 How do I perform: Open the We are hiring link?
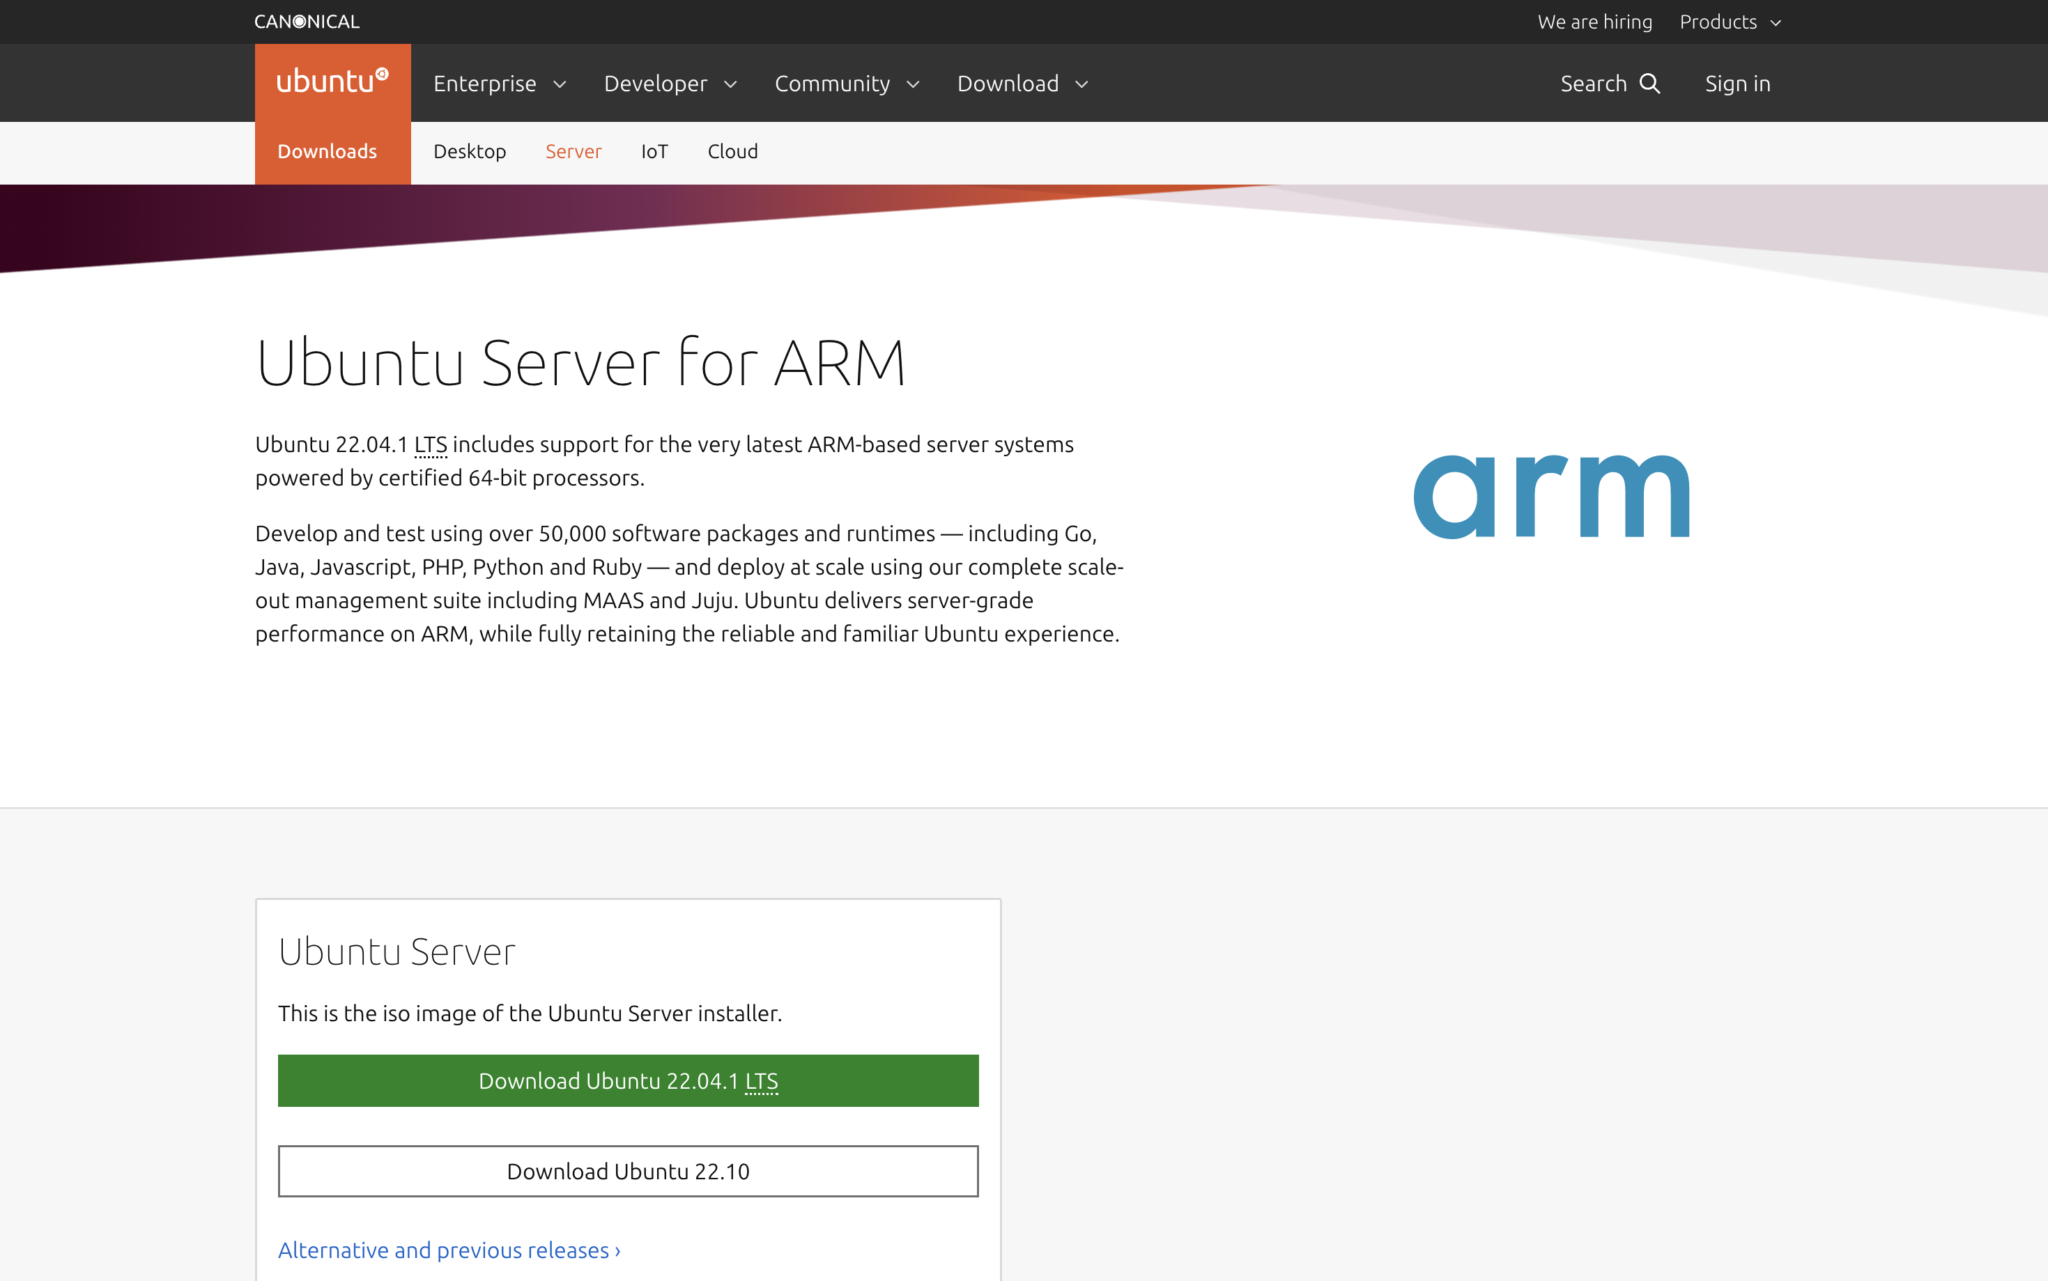(x=1594, y=22)
